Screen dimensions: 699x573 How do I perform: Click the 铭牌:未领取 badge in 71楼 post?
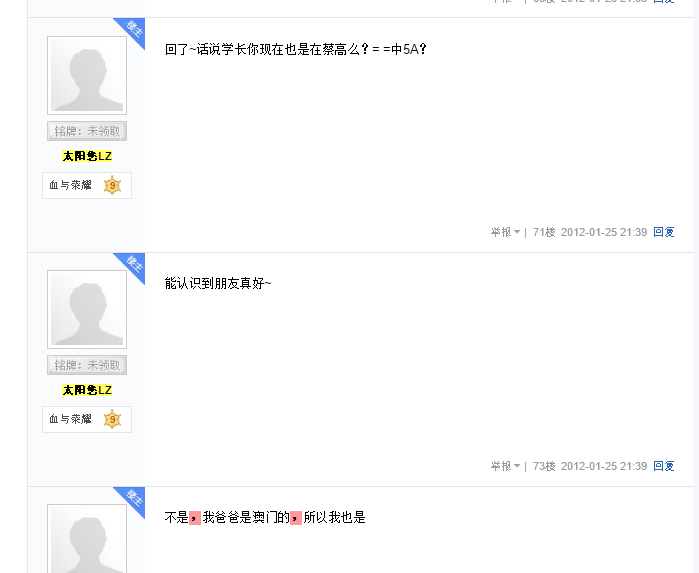[87, 131]
